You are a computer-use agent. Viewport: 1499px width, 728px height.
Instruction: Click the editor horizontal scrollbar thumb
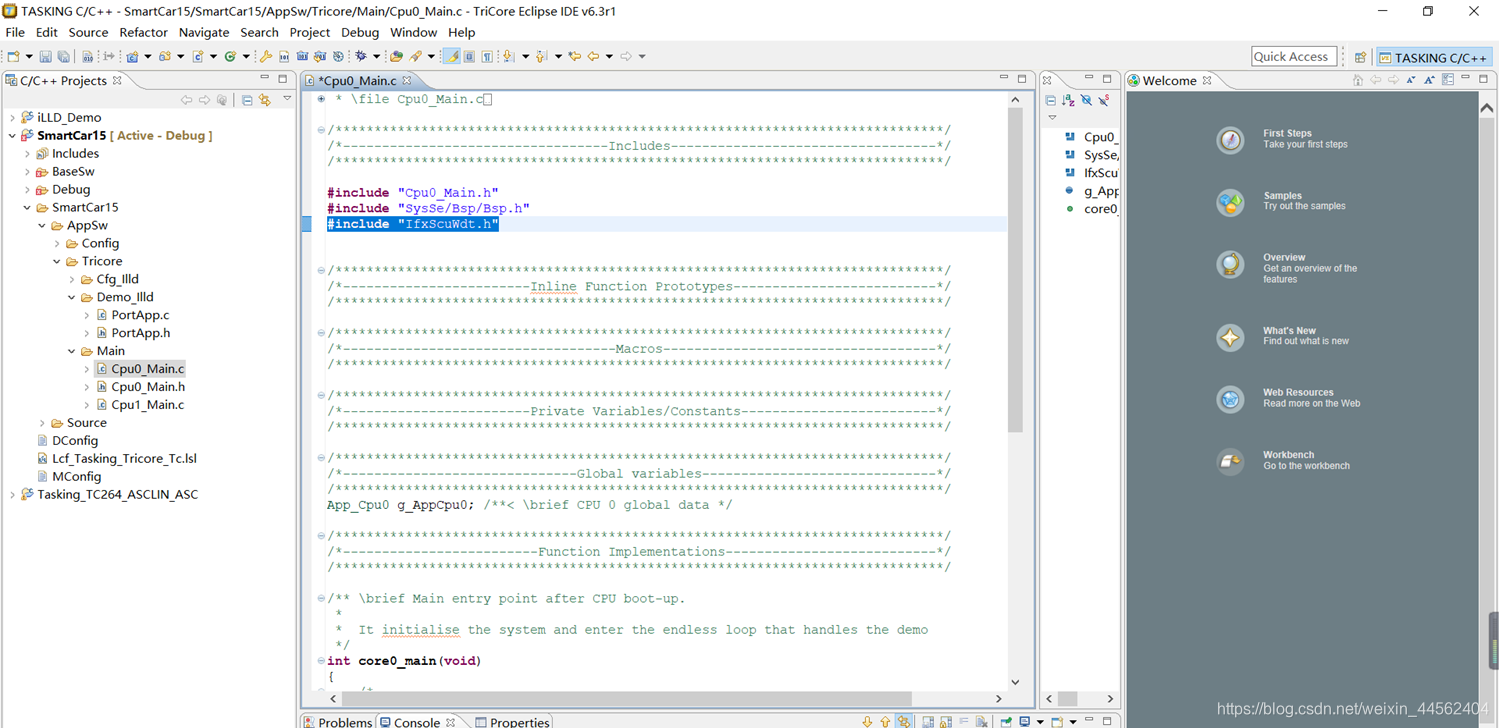point(627,698)
